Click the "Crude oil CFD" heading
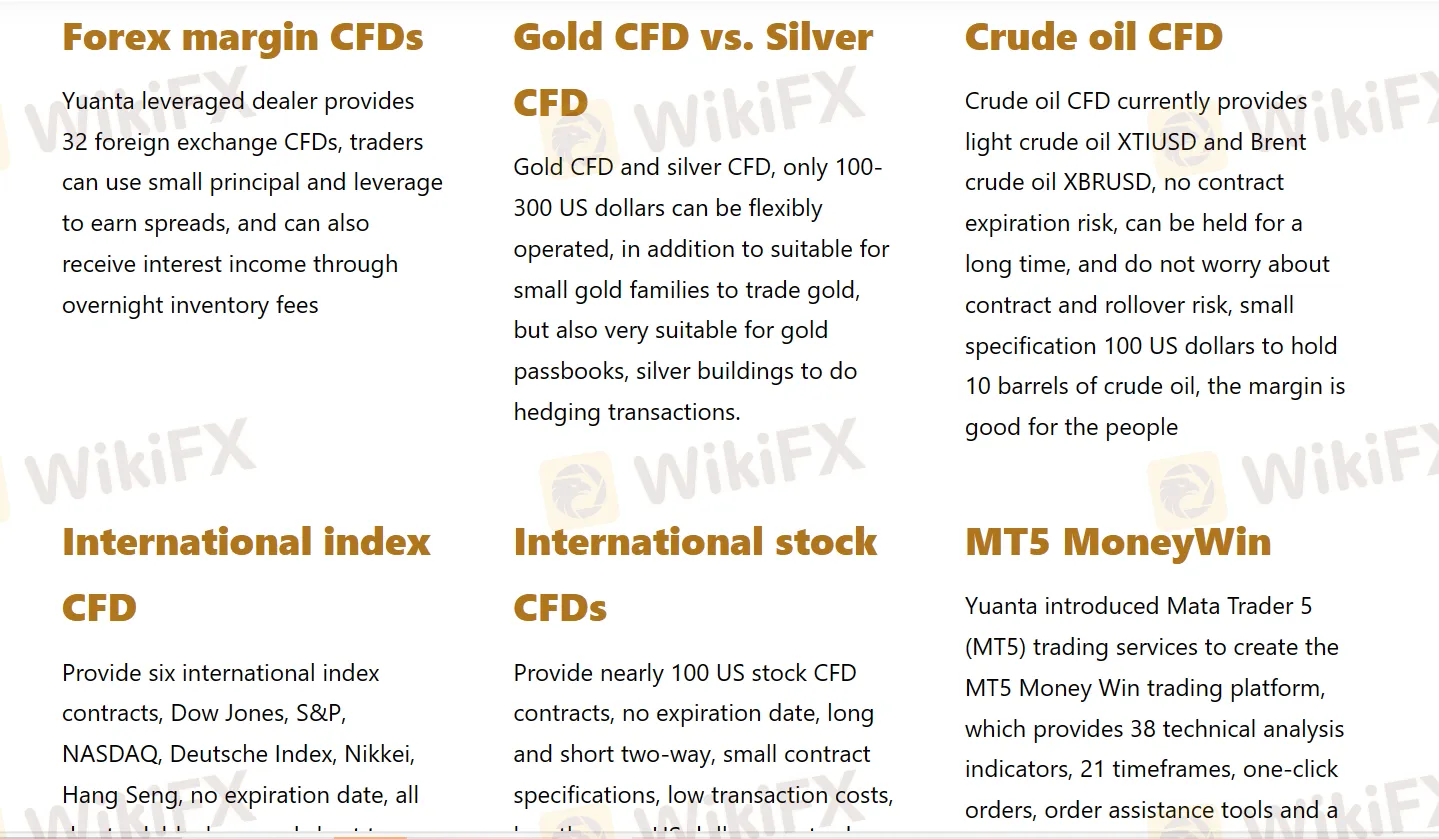The height and width of the screenshot is (839, 1439). 1093,38
